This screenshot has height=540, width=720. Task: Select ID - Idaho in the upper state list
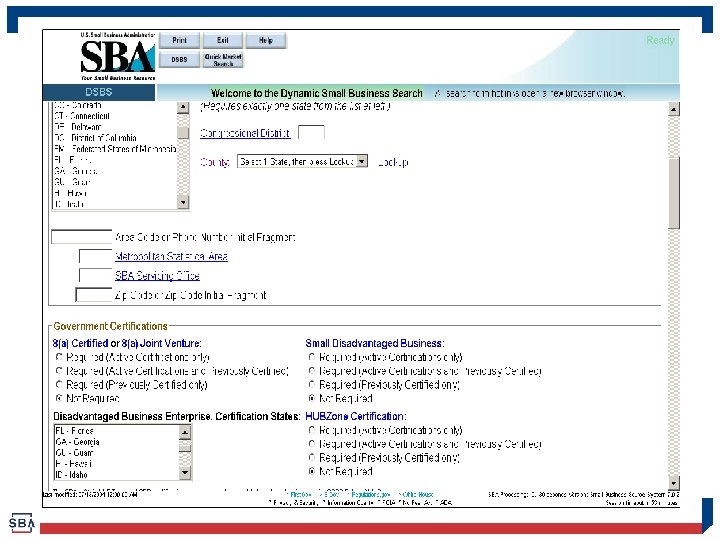115,204
